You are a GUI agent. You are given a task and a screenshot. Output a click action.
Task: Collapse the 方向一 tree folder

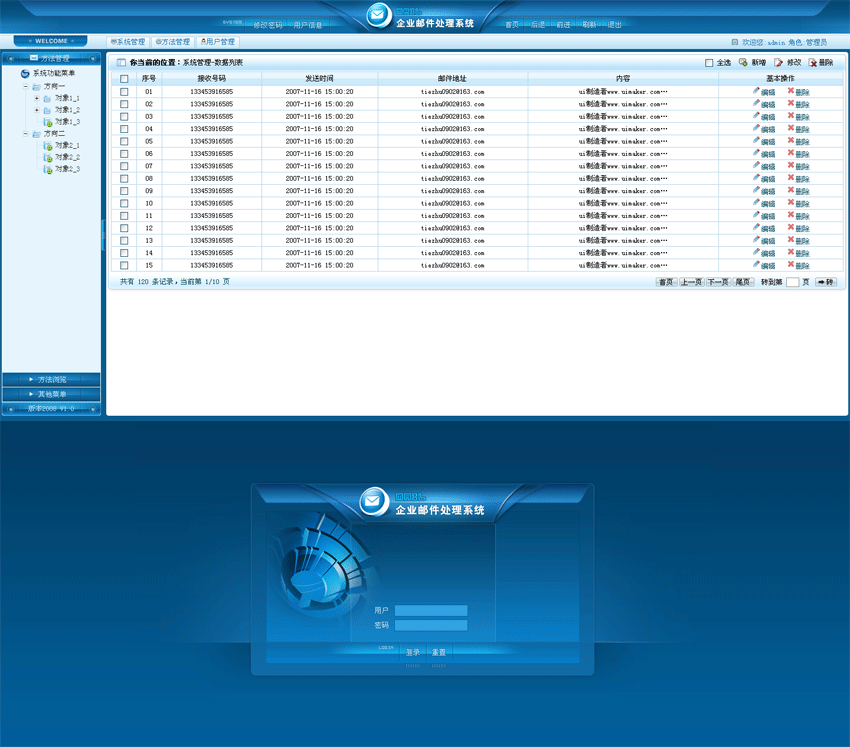(25, 86)
